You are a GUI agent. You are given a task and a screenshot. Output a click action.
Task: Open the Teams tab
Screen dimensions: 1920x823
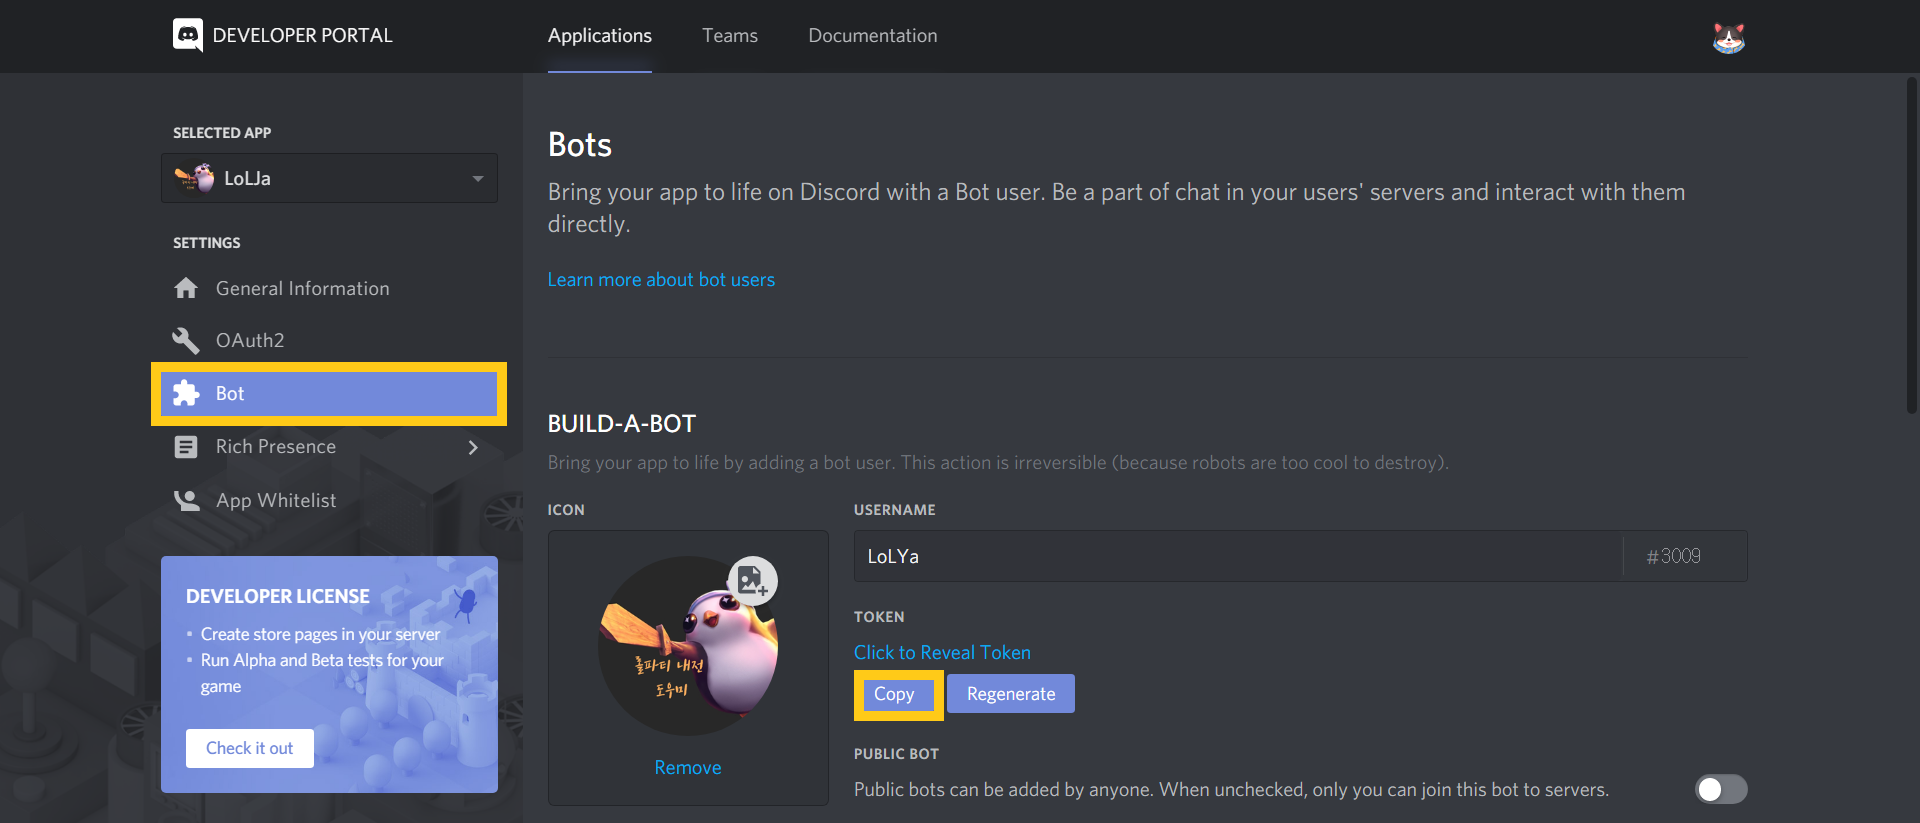click(730, 36)
